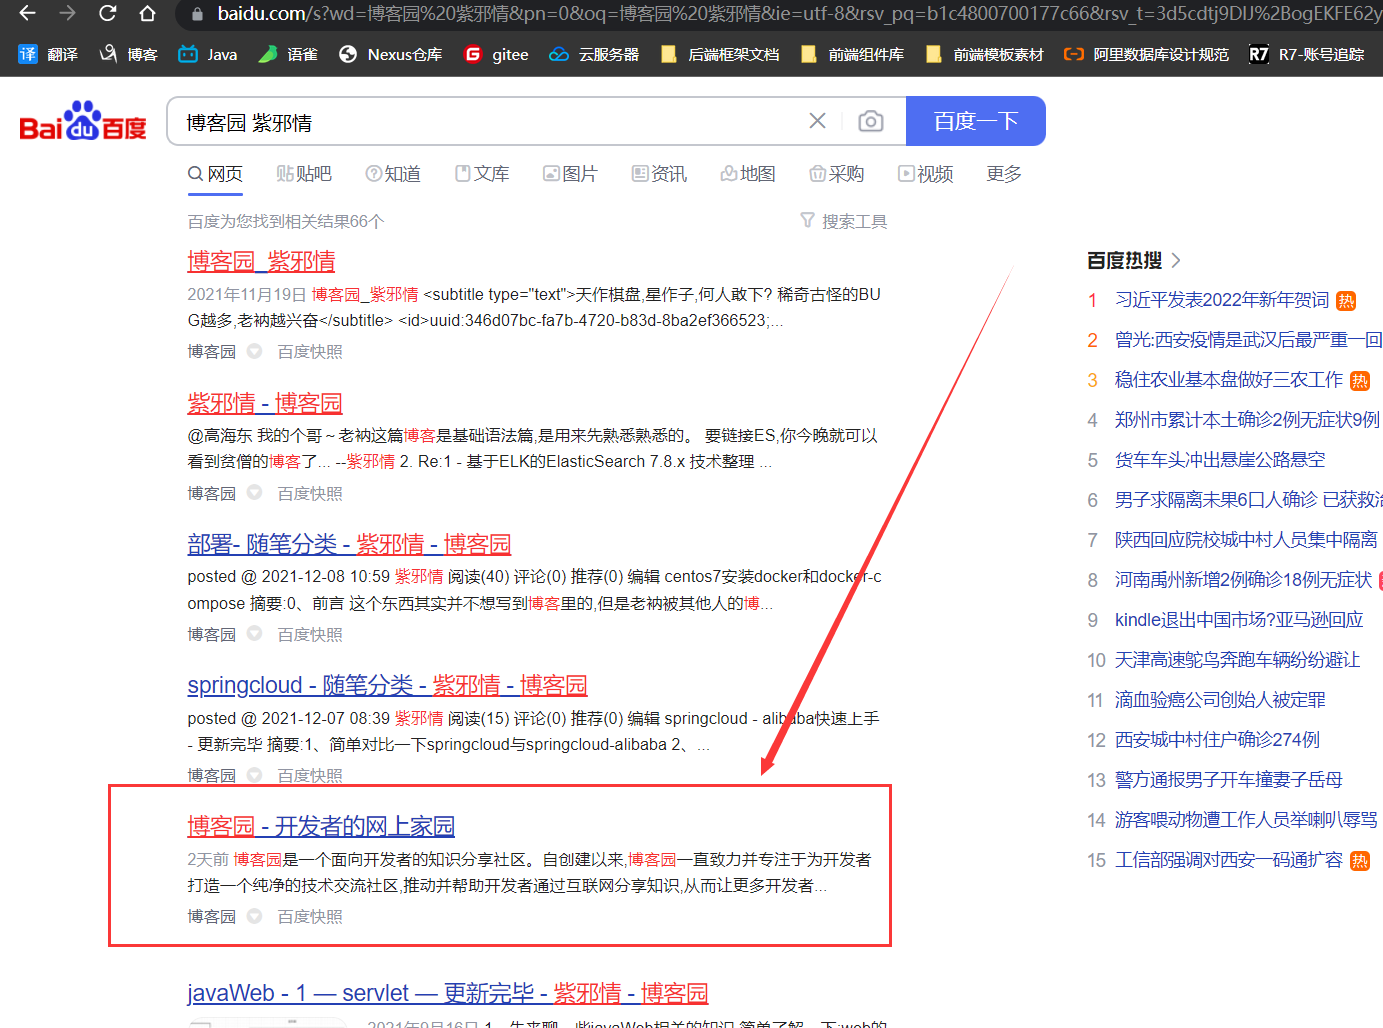Open the 博客 bookmark
1383x1028 pixels.
click(x=128, y=54)
